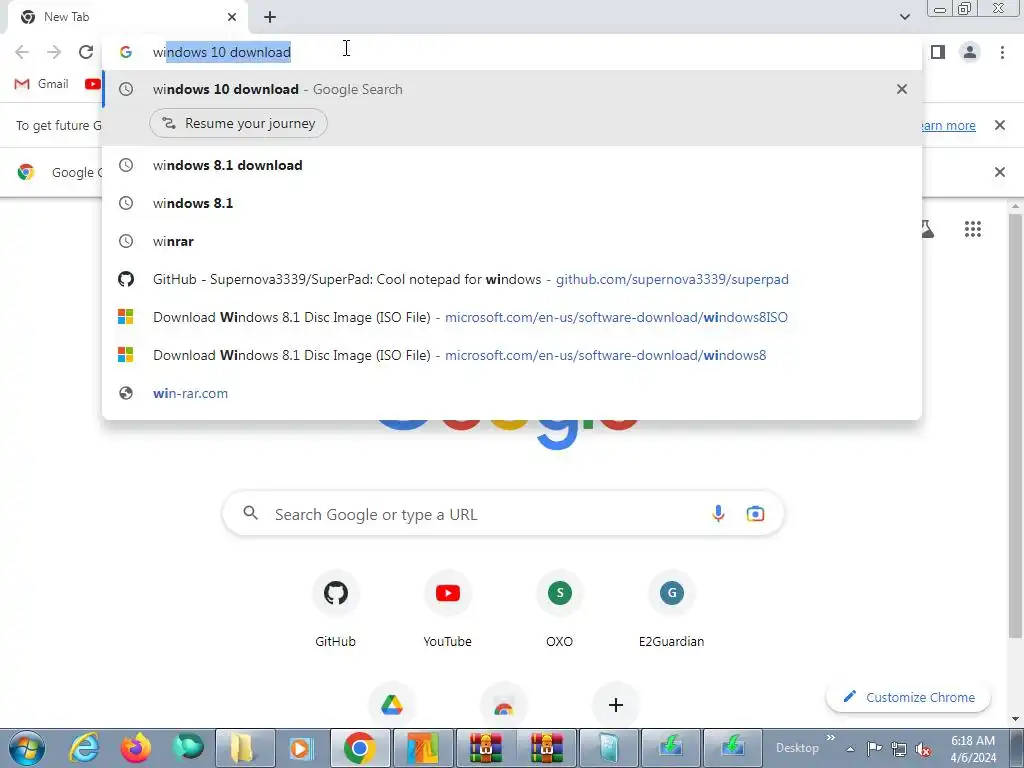Click the Customize Chrome button

pos(908,697)
